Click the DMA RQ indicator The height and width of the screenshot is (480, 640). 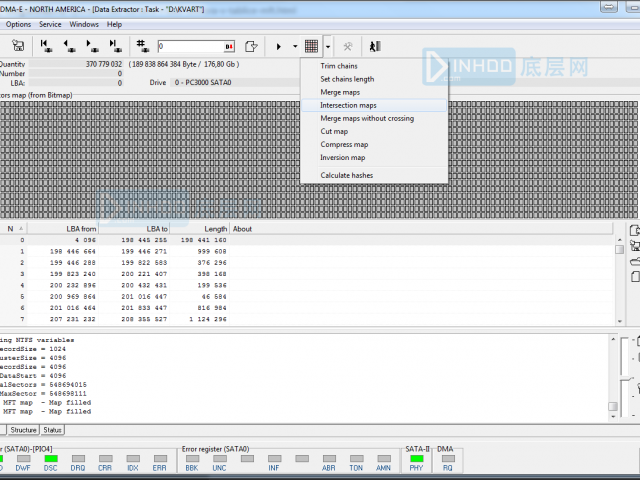[x=448, y=459]
